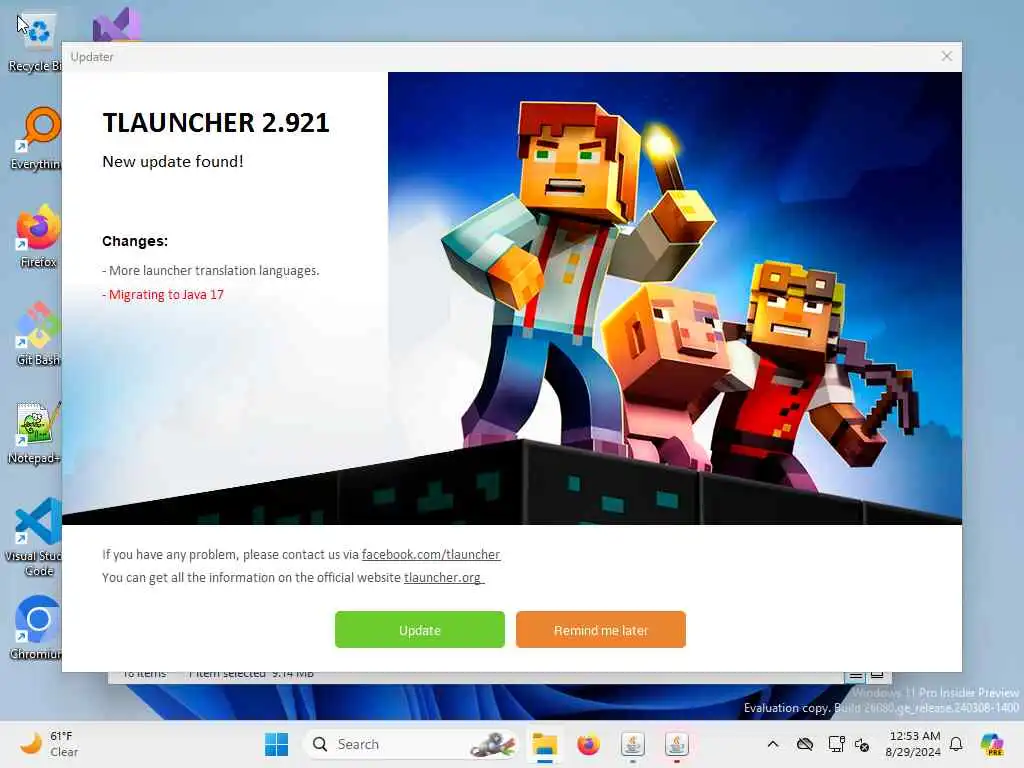Open Firefox from the taskbar
The height and width of the screenshot is (768, 1024).
click(x=588, y=744)
